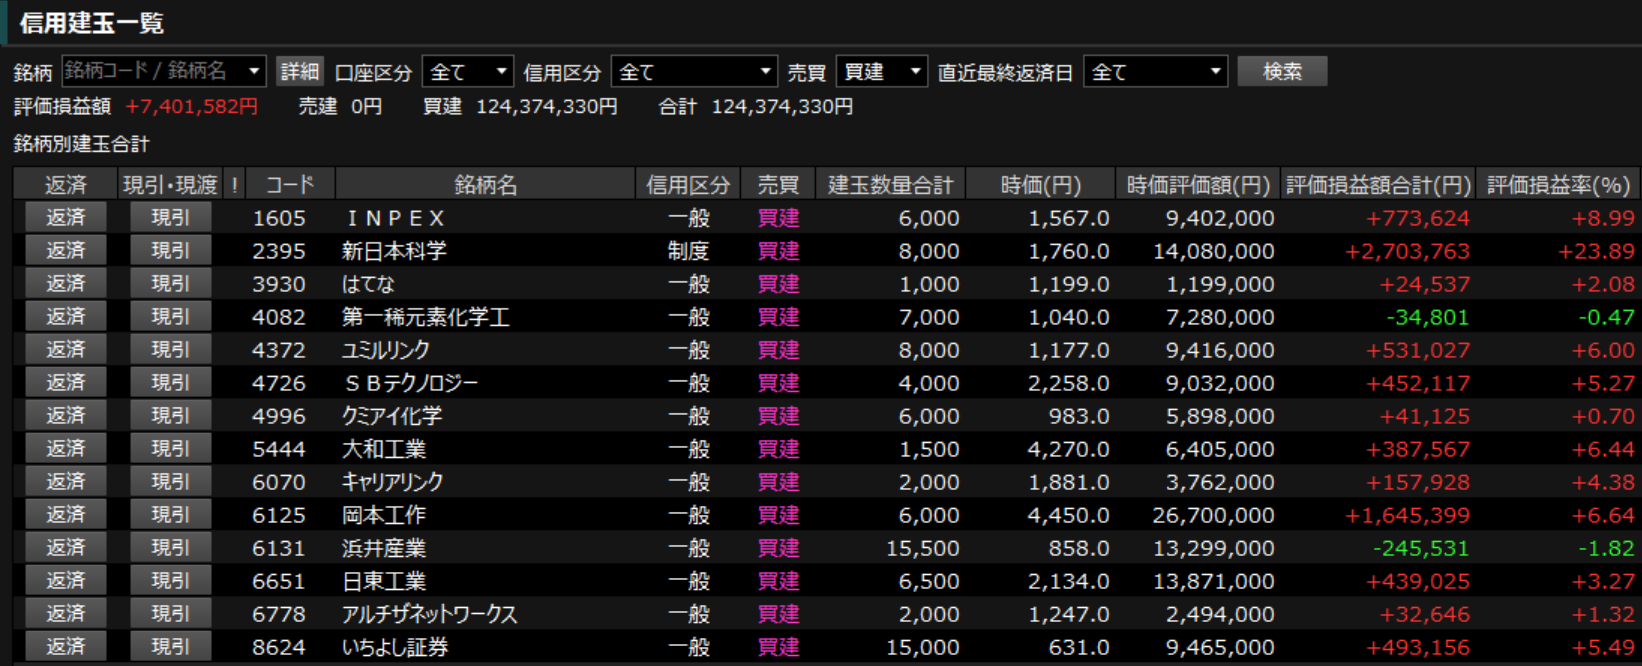Image resolution: width=1642 pixels, height=666 pixels.
Task: Sort by the 時価(円) column header
Action: click(x=1040, y=185)
